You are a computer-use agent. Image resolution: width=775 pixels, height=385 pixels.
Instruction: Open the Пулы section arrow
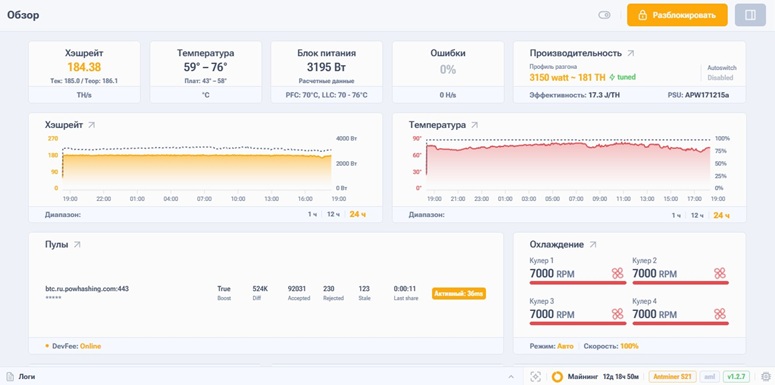tap(77, 244)
